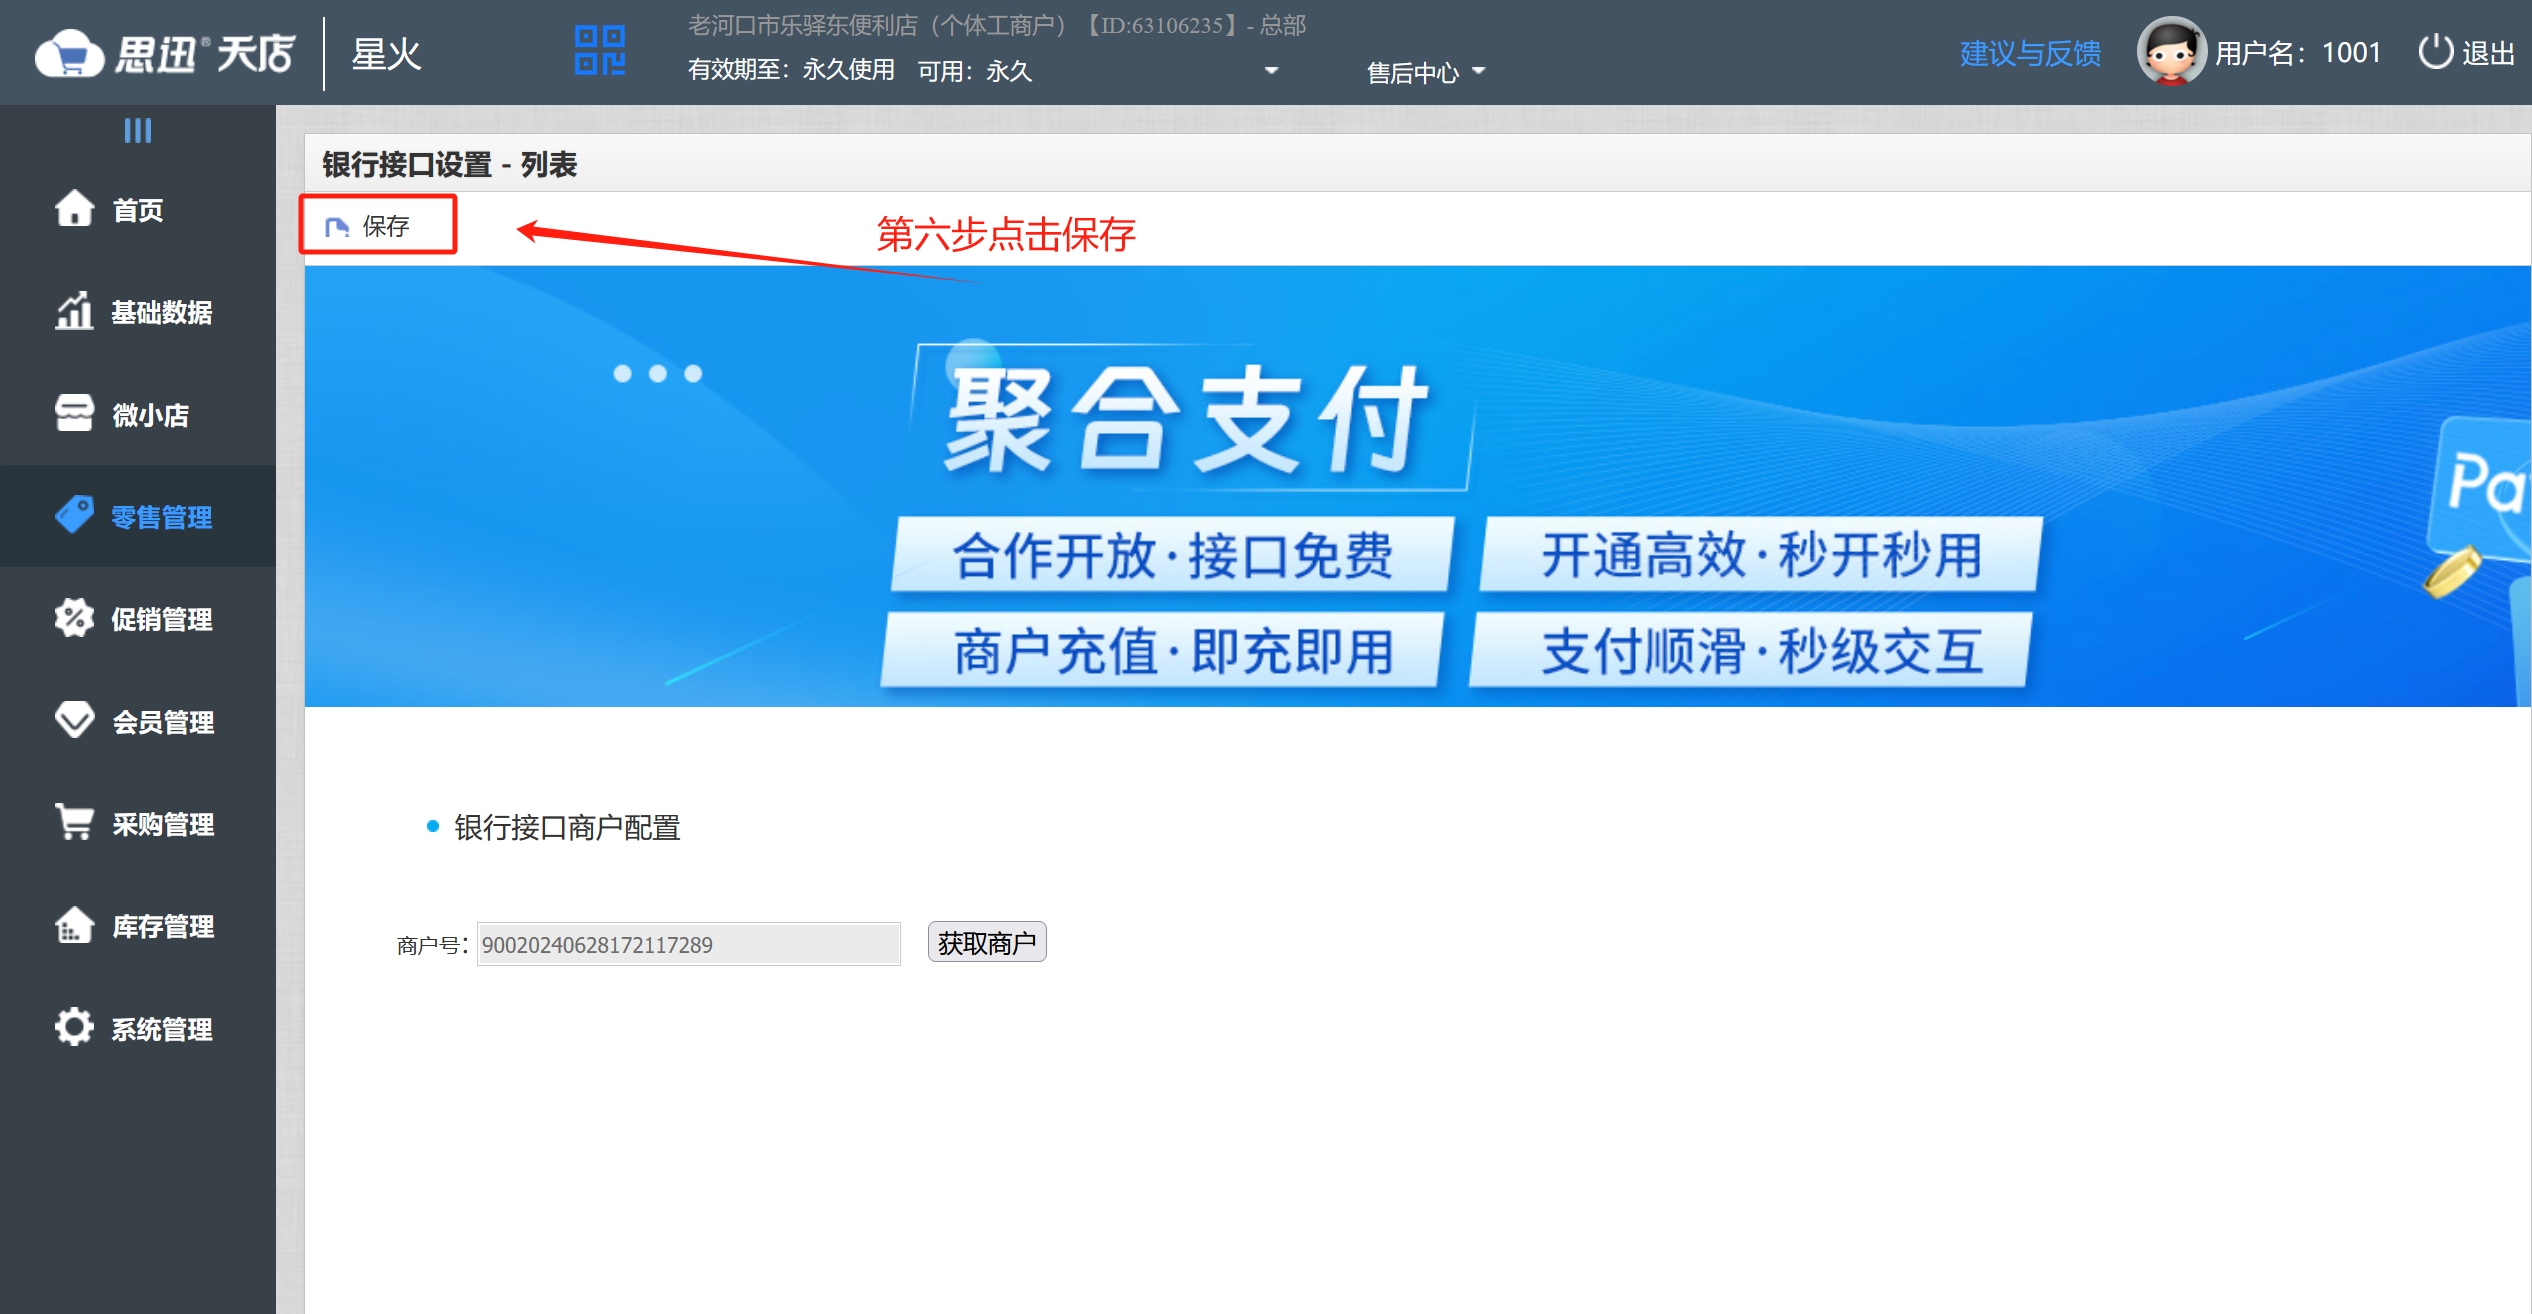Click the 思迅天店 logo
This screenshot has width=2532, height=1314.
point(165,53)
